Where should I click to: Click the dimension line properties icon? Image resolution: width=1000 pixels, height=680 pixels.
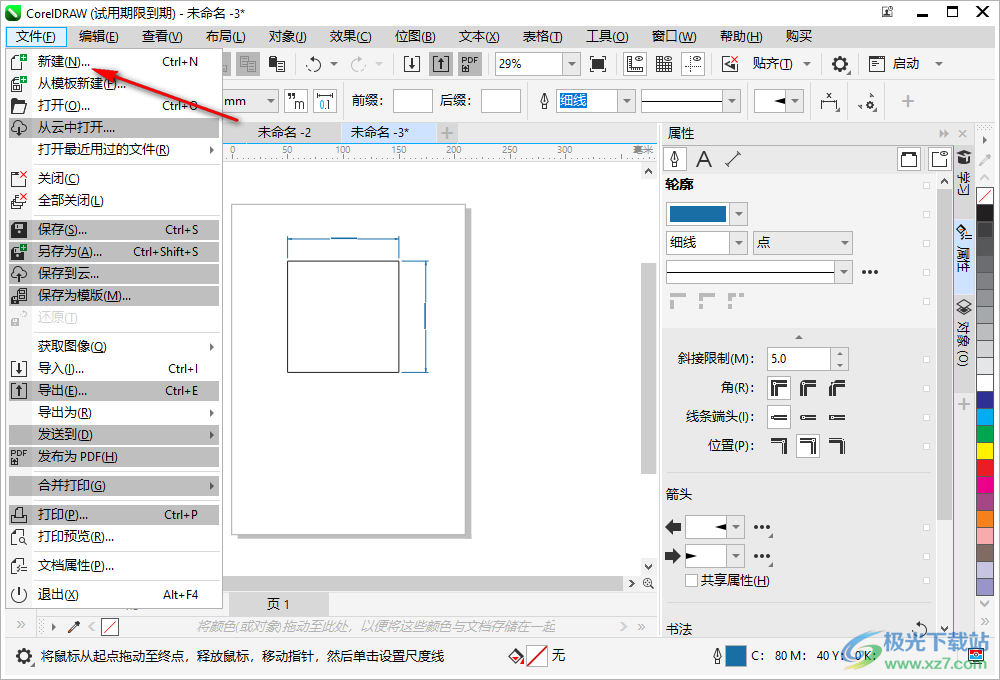(733, 159)
